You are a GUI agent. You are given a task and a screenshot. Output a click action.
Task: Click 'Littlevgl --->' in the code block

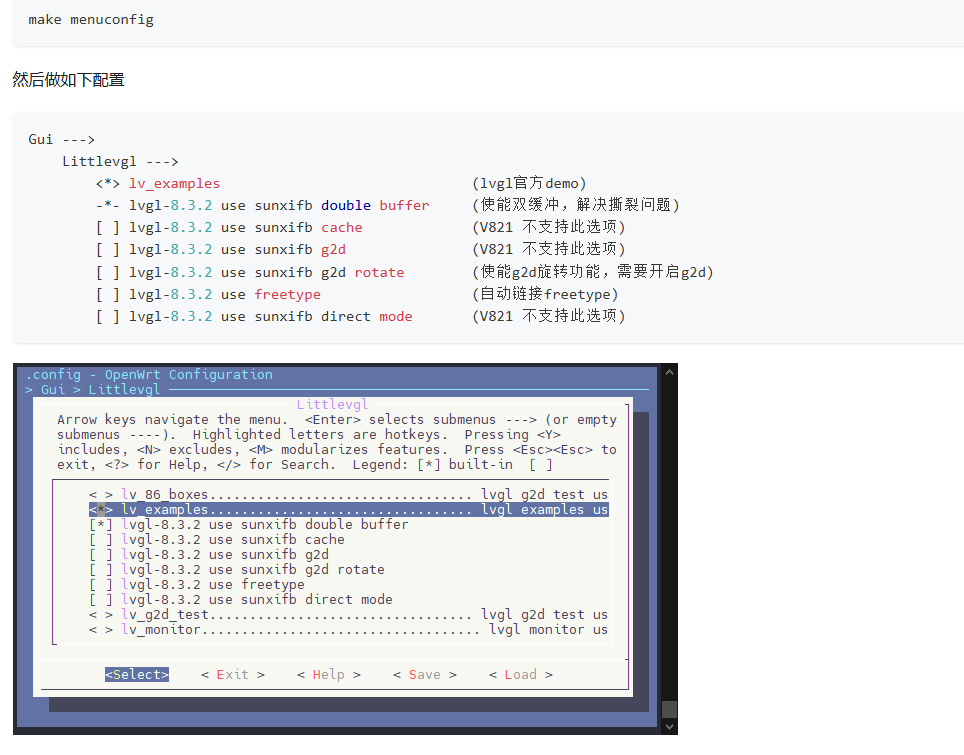coord(120,162)
